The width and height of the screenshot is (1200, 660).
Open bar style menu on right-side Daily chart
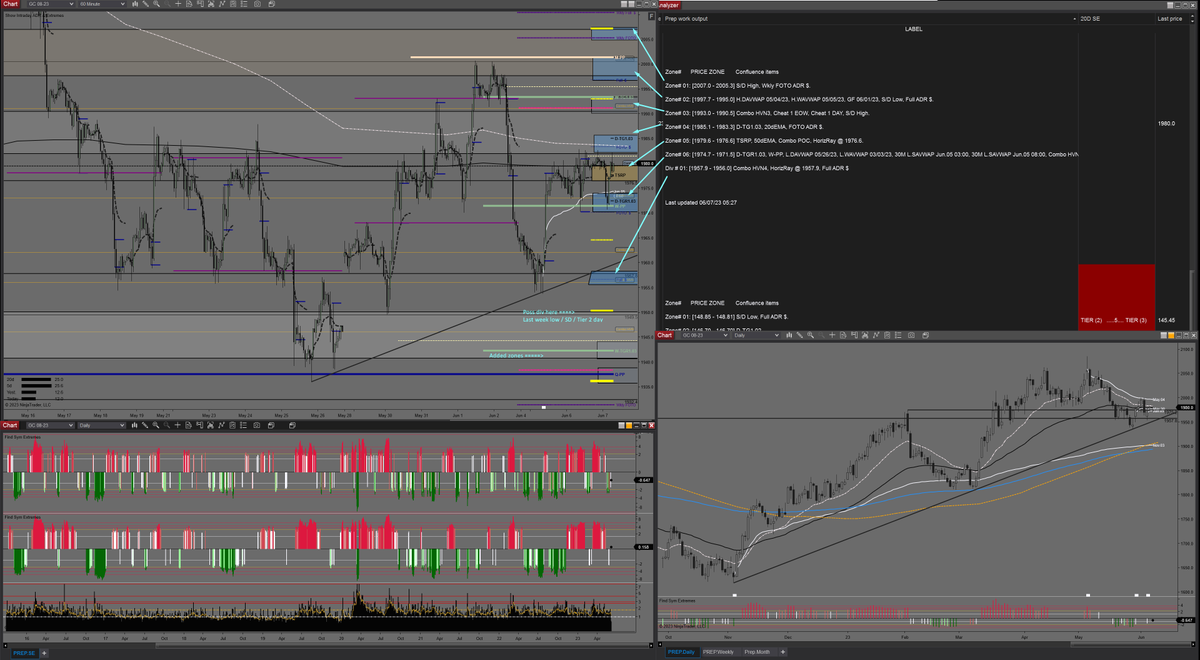(x=790, y=334)
